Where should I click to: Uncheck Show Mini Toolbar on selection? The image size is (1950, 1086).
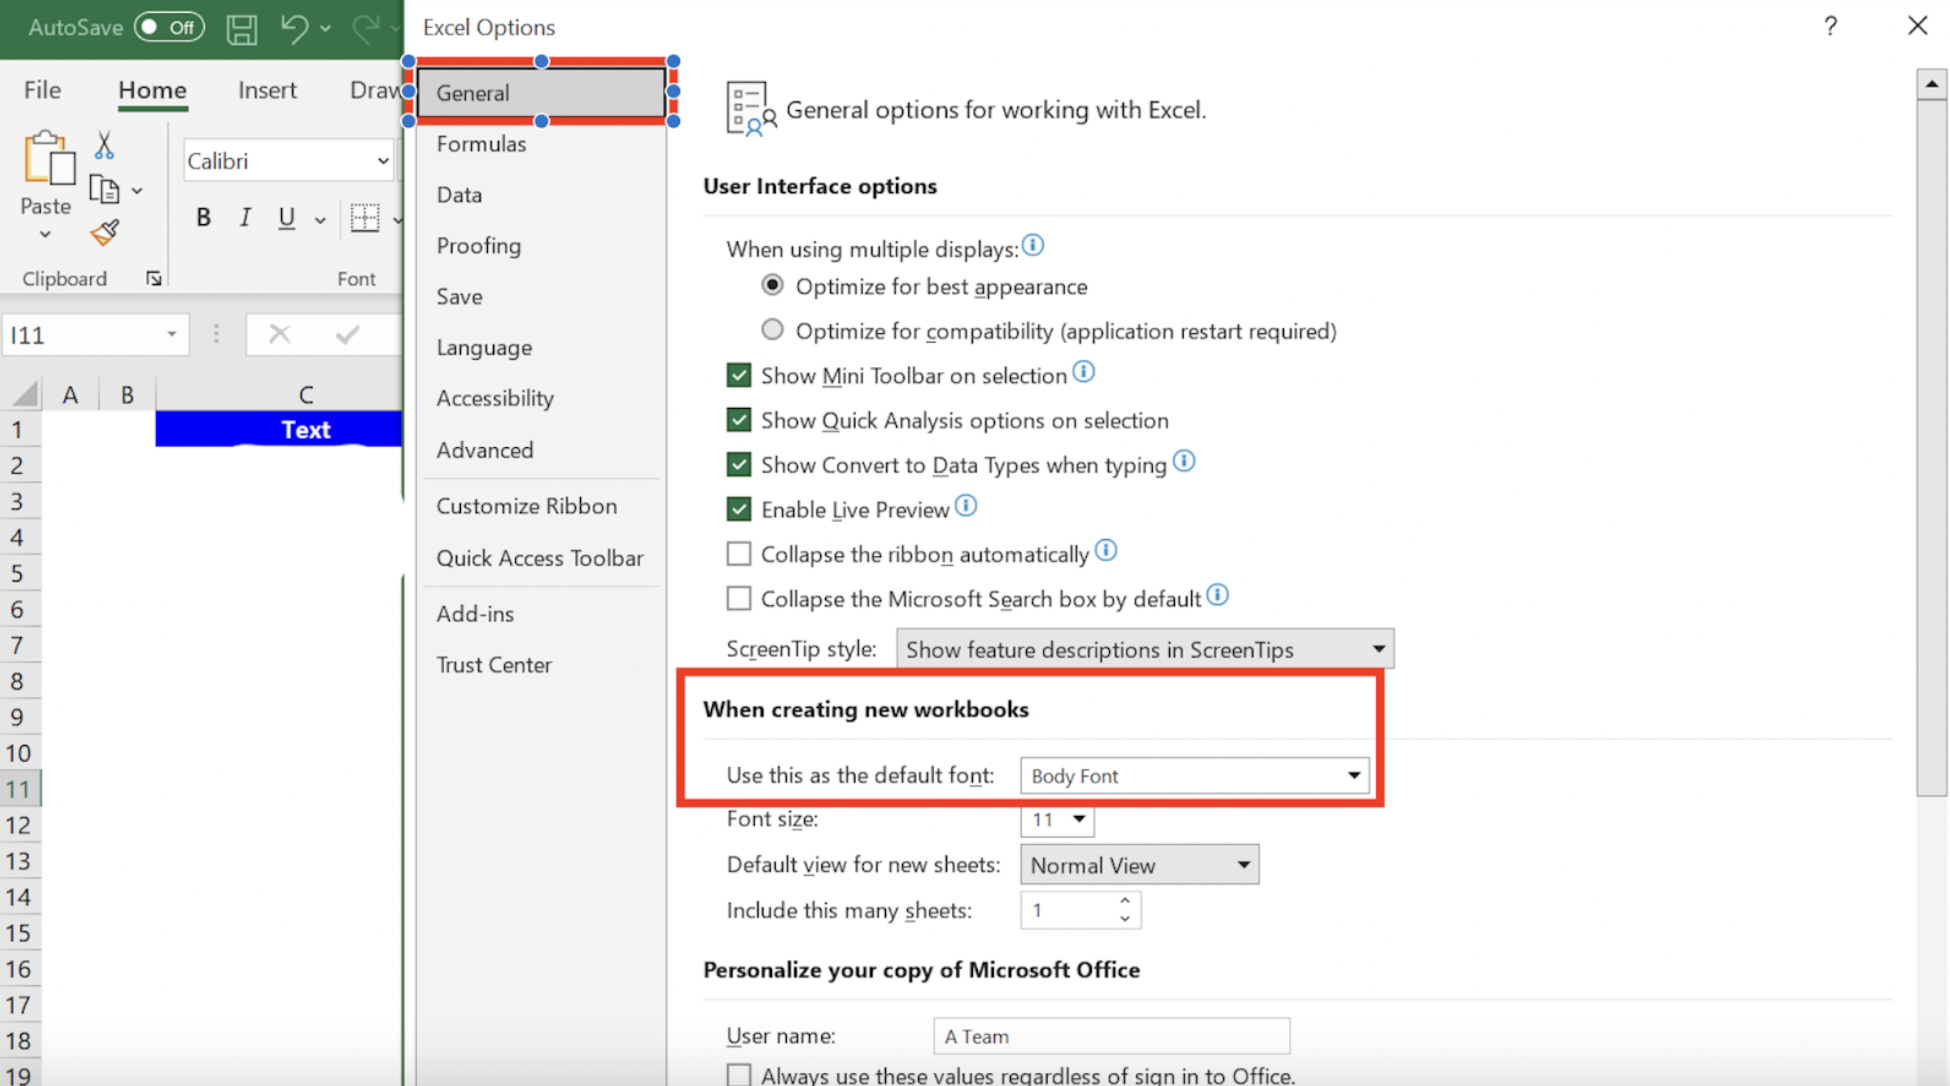(739, 375)
